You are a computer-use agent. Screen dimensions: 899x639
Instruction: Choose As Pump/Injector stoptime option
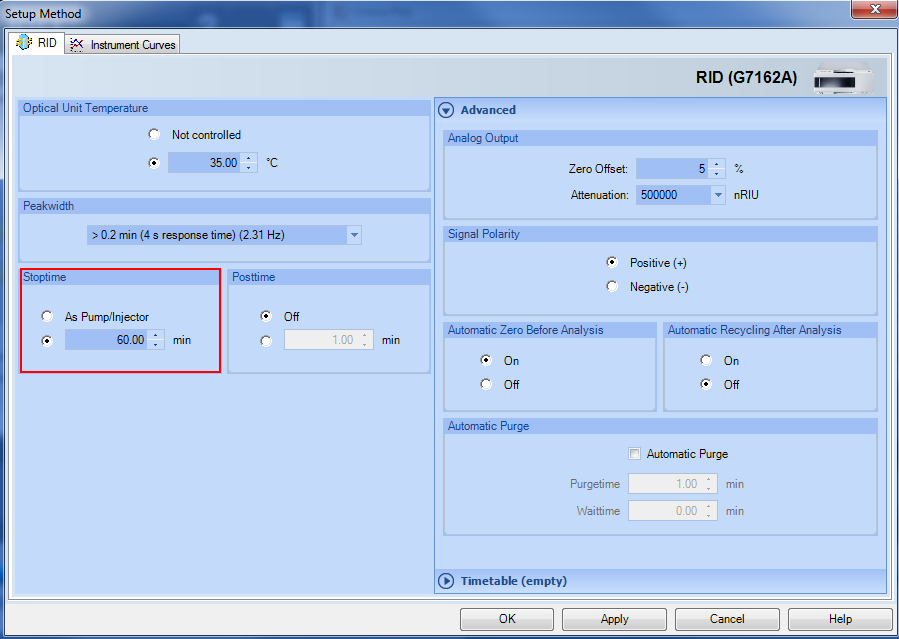(x=47, y=316)
